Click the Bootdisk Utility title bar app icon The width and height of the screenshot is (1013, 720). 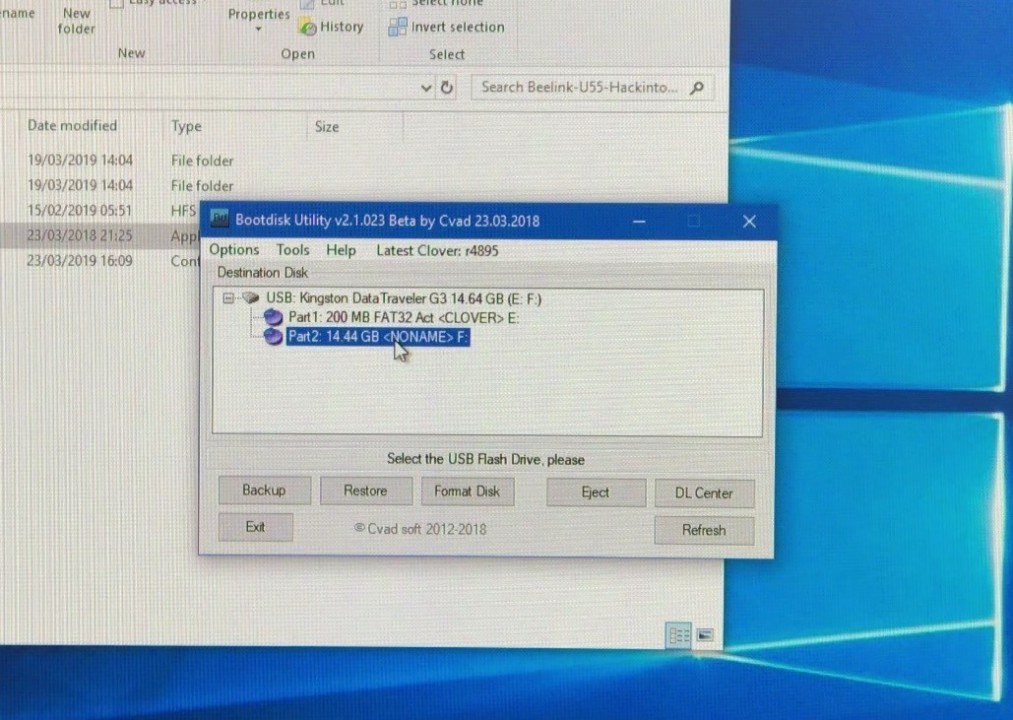click(220, 219)
